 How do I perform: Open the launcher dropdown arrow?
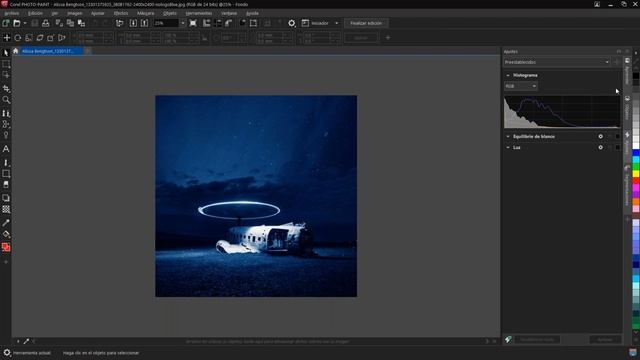(x=336, y=23)
